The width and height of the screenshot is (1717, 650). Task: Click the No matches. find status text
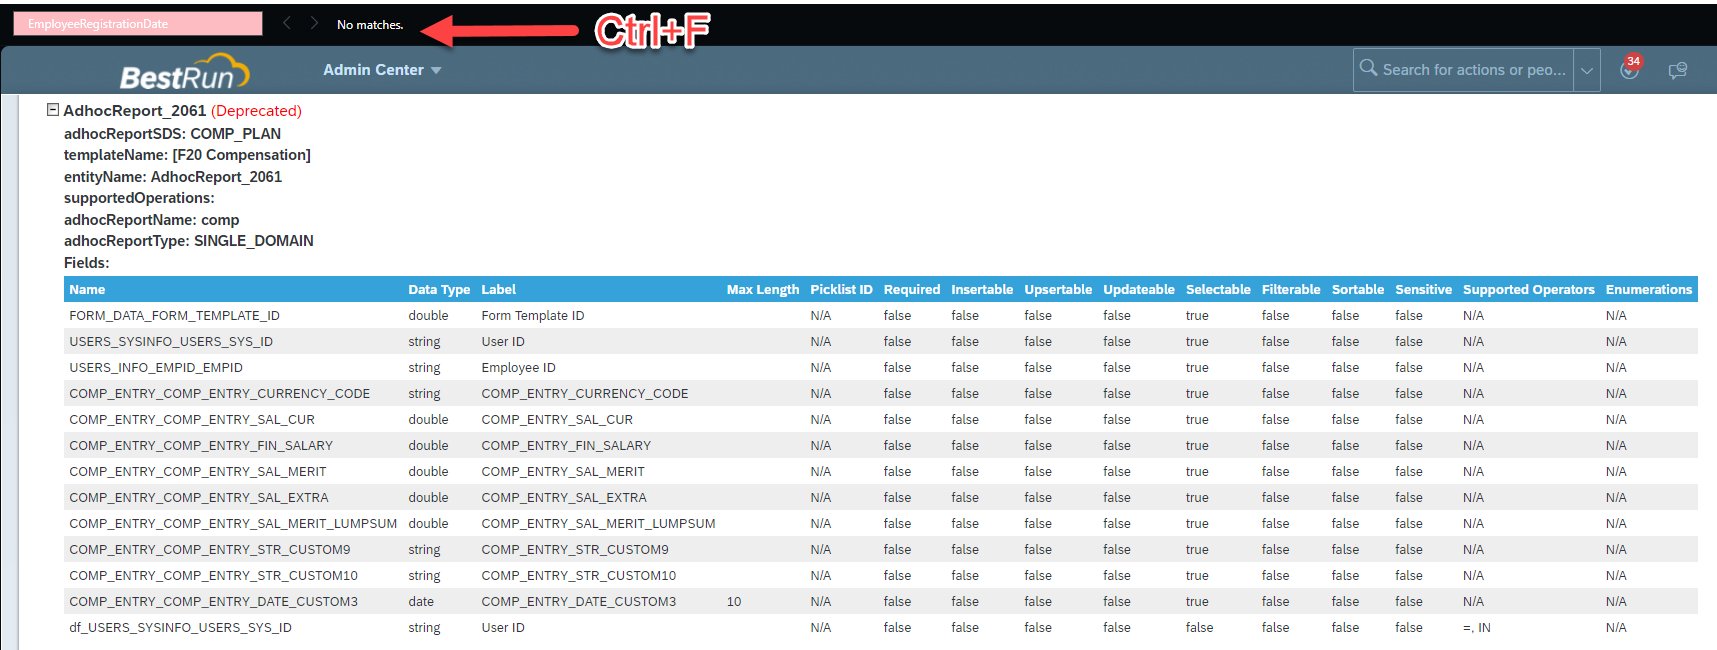370,24
